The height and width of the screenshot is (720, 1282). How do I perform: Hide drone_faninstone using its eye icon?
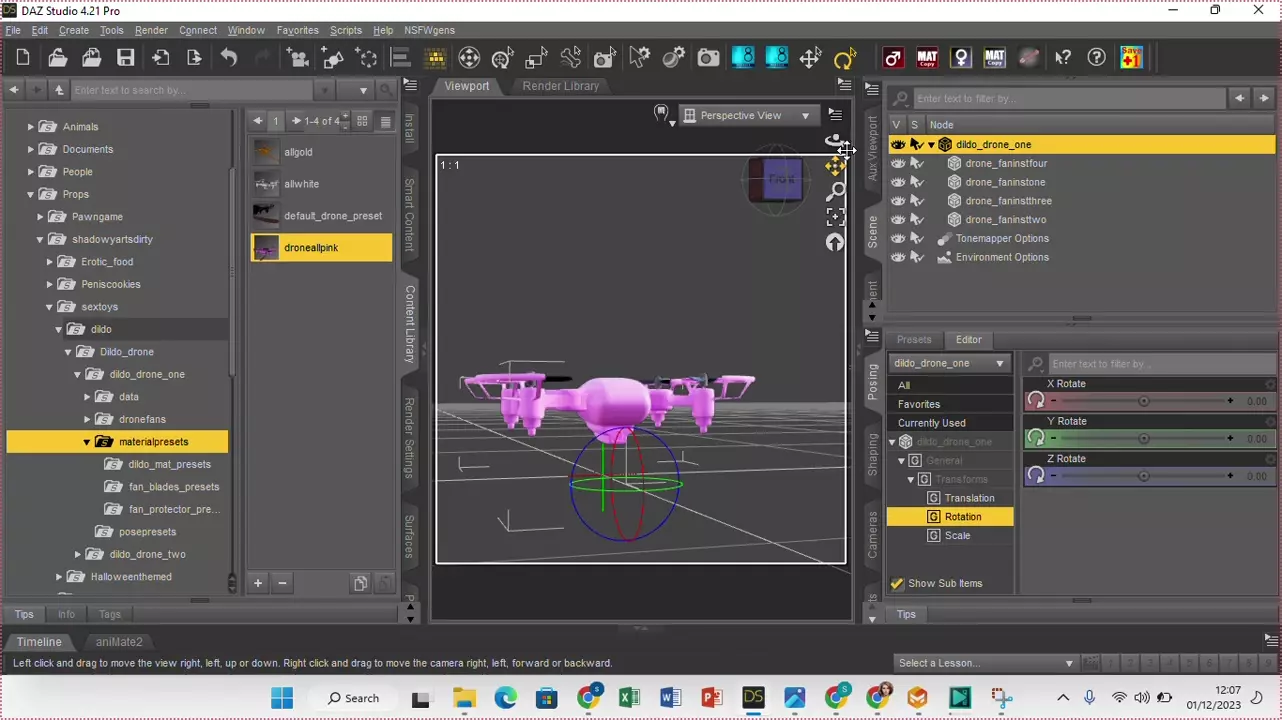click(897, 182)
